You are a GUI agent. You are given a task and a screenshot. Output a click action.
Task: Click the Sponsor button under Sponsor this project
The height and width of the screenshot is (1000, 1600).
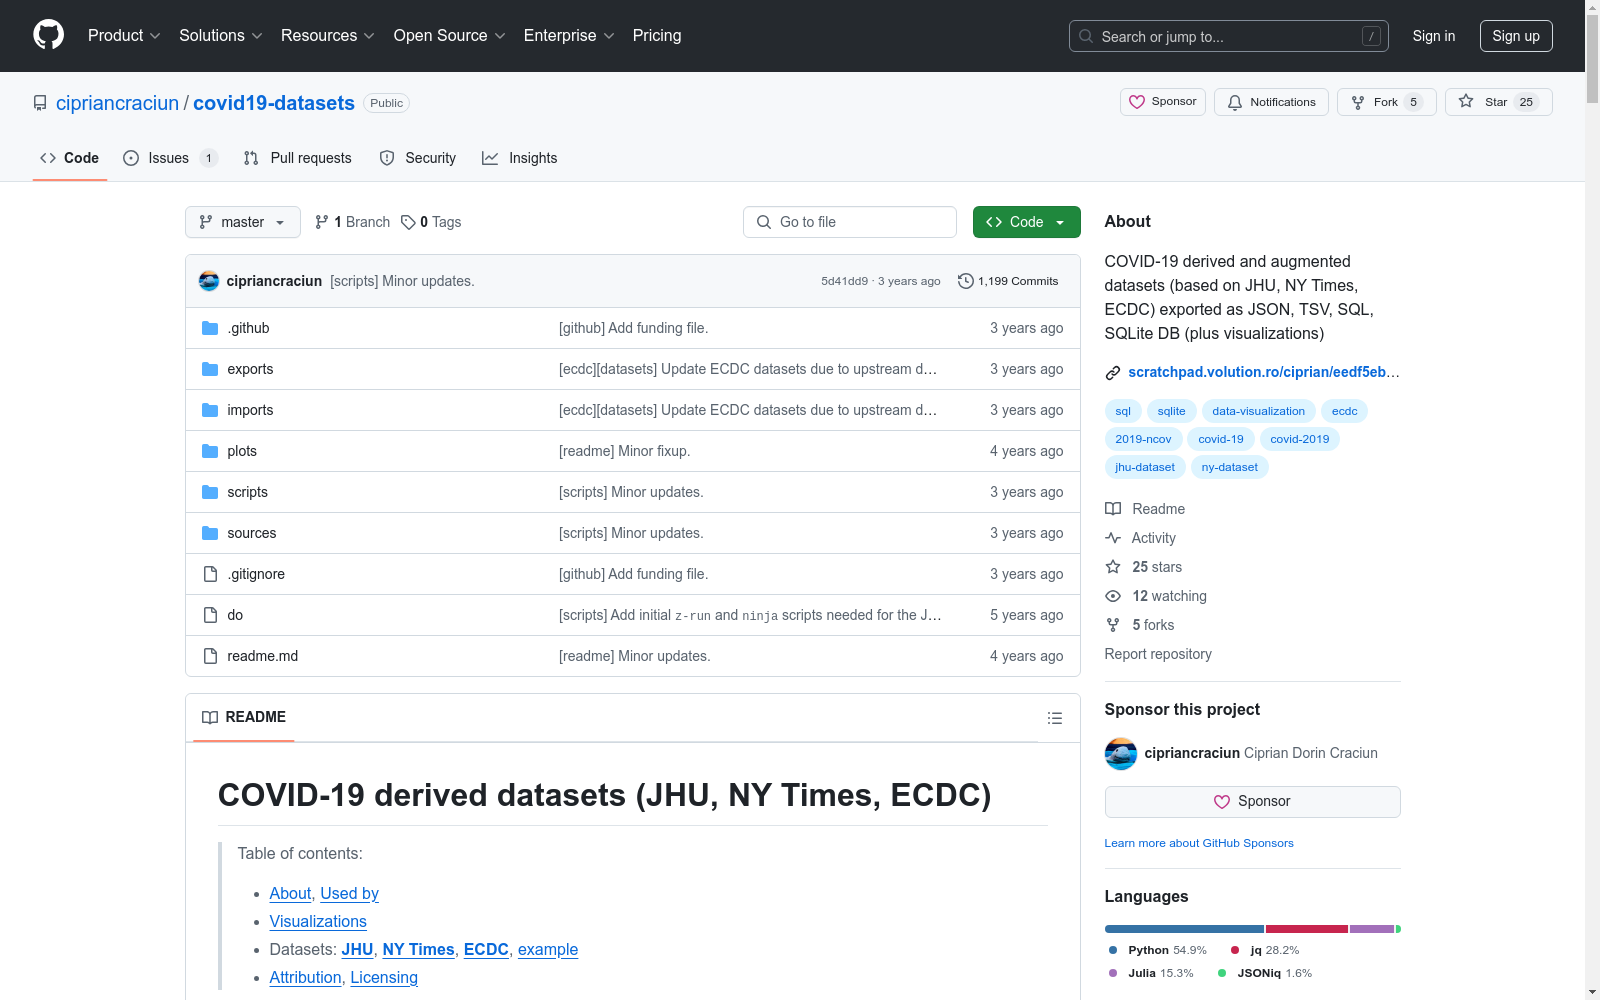click(x=1252, y=802)
